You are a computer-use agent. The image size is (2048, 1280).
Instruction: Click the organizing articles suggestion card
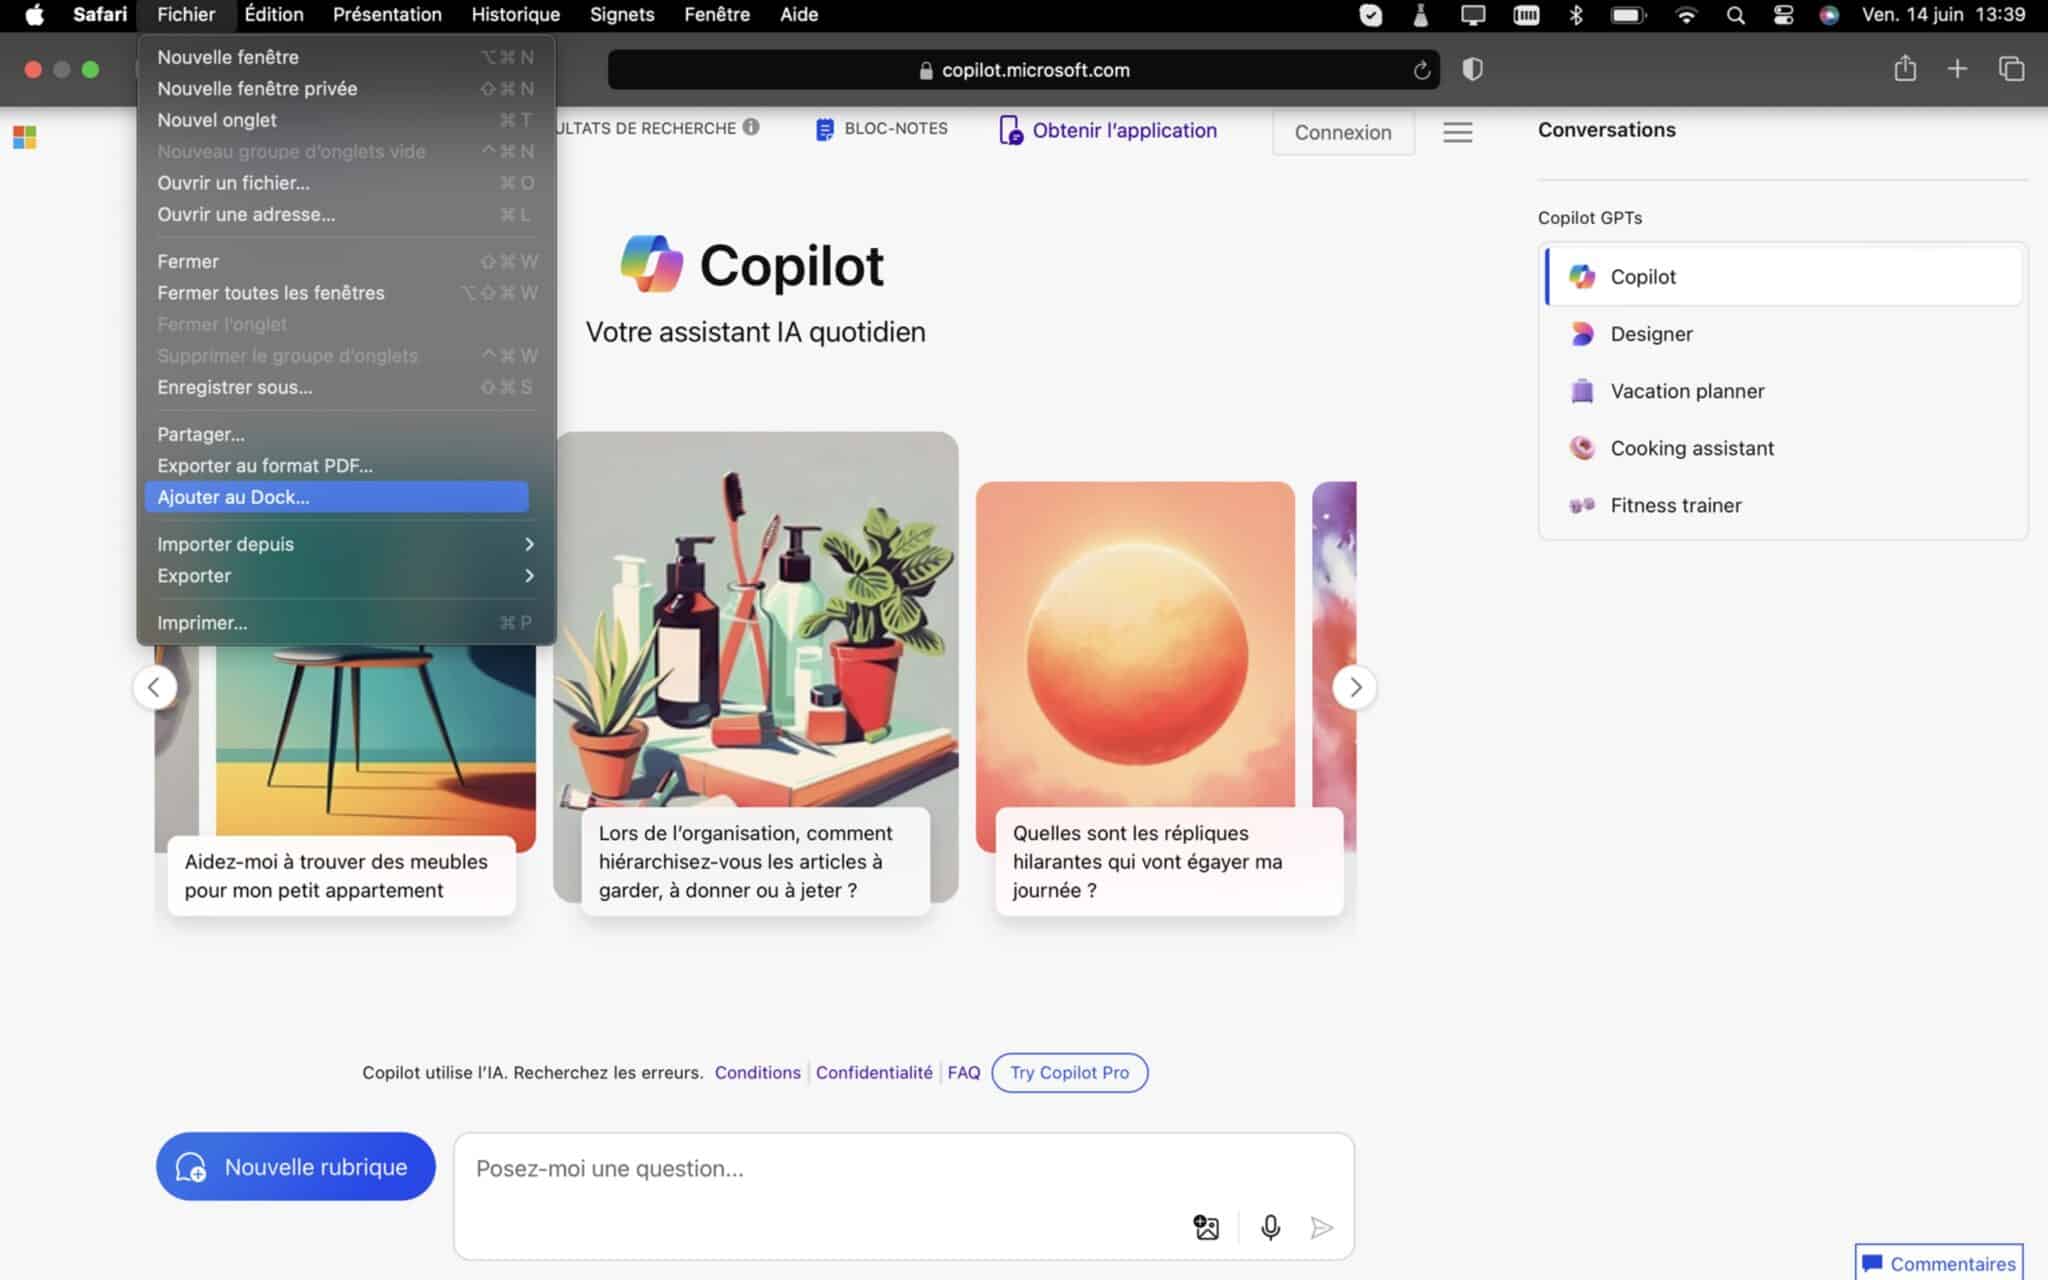point(756,861)
